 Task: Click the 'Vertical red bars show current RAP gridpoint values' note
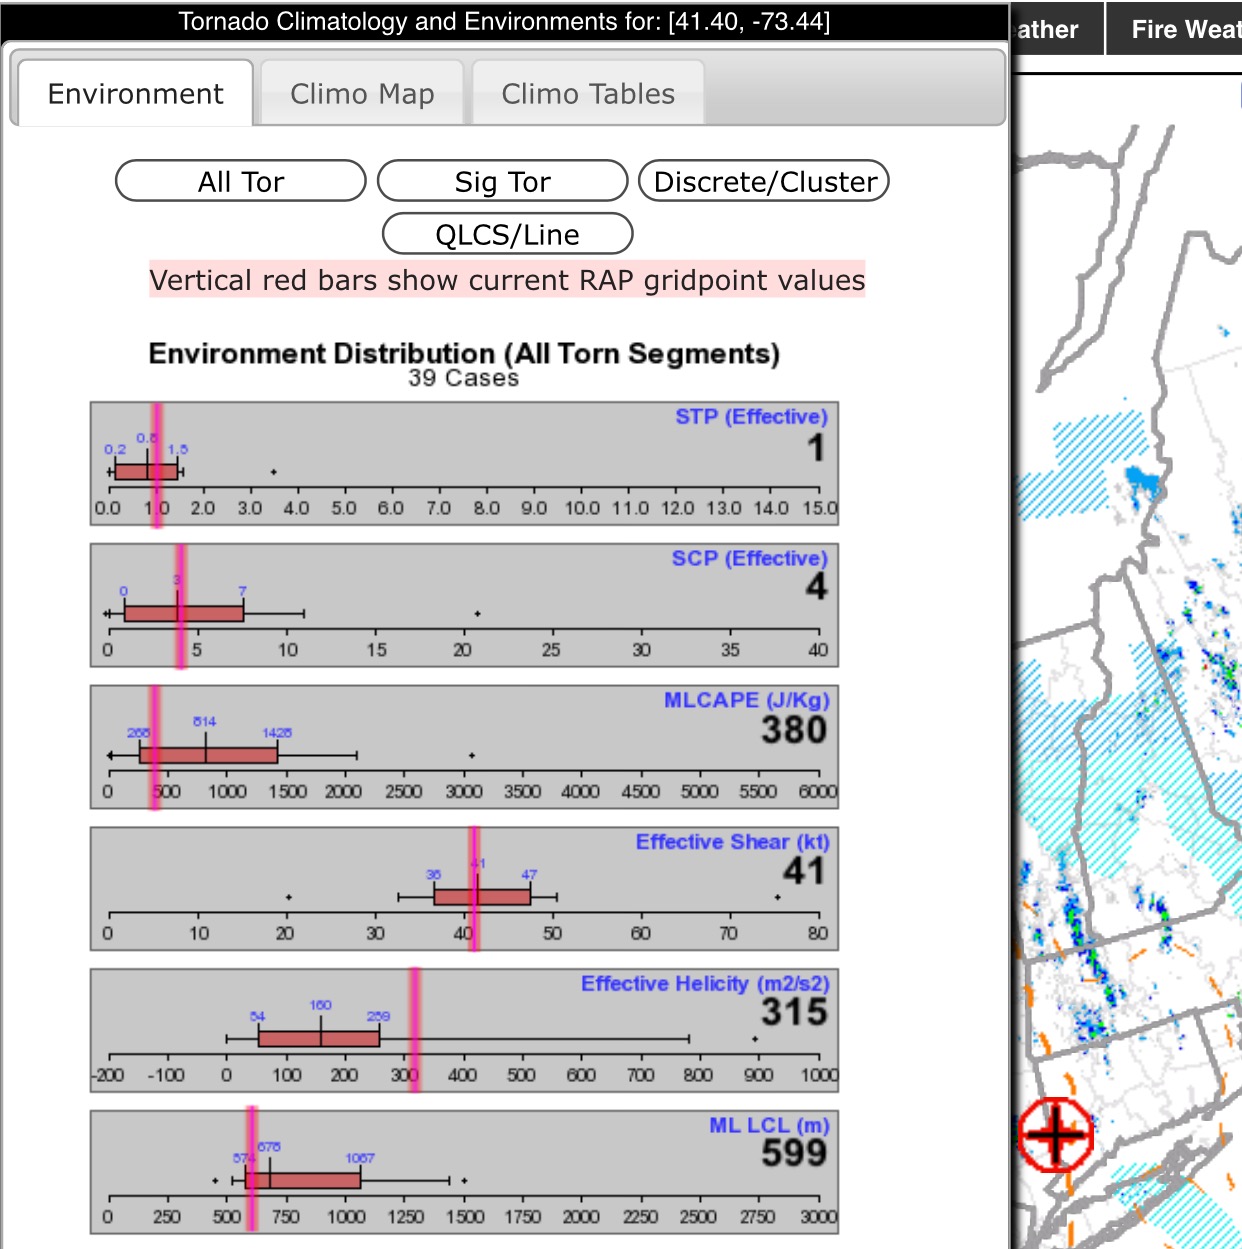508,280
